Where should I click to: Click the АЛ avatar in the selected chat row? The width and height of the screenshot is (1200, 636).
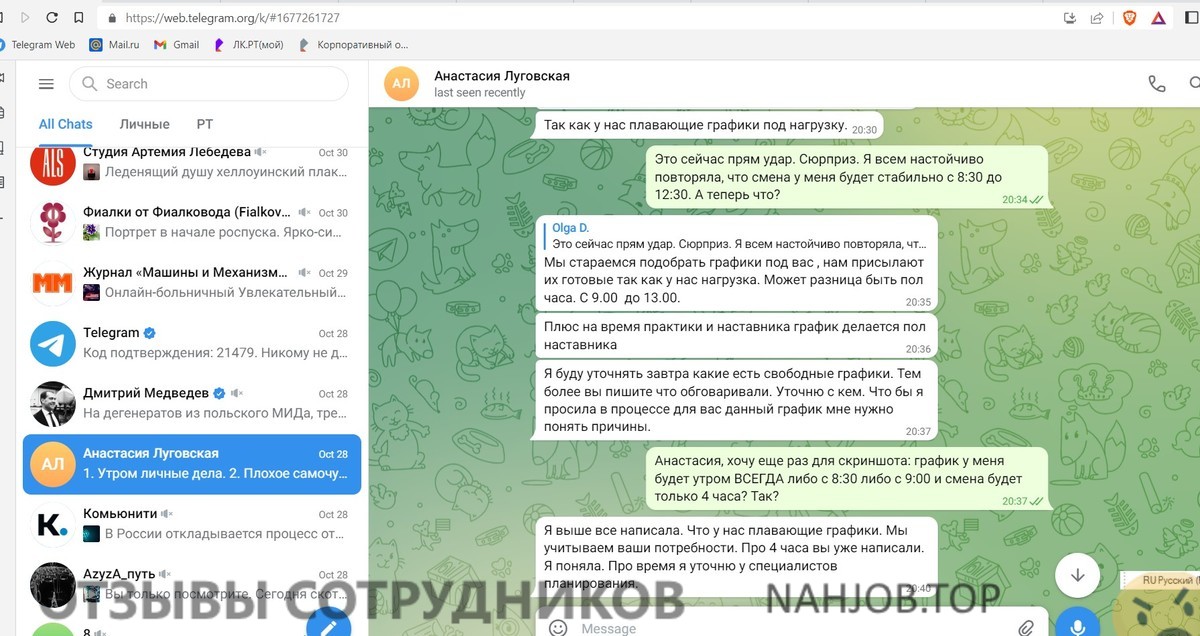pos(53,464)
